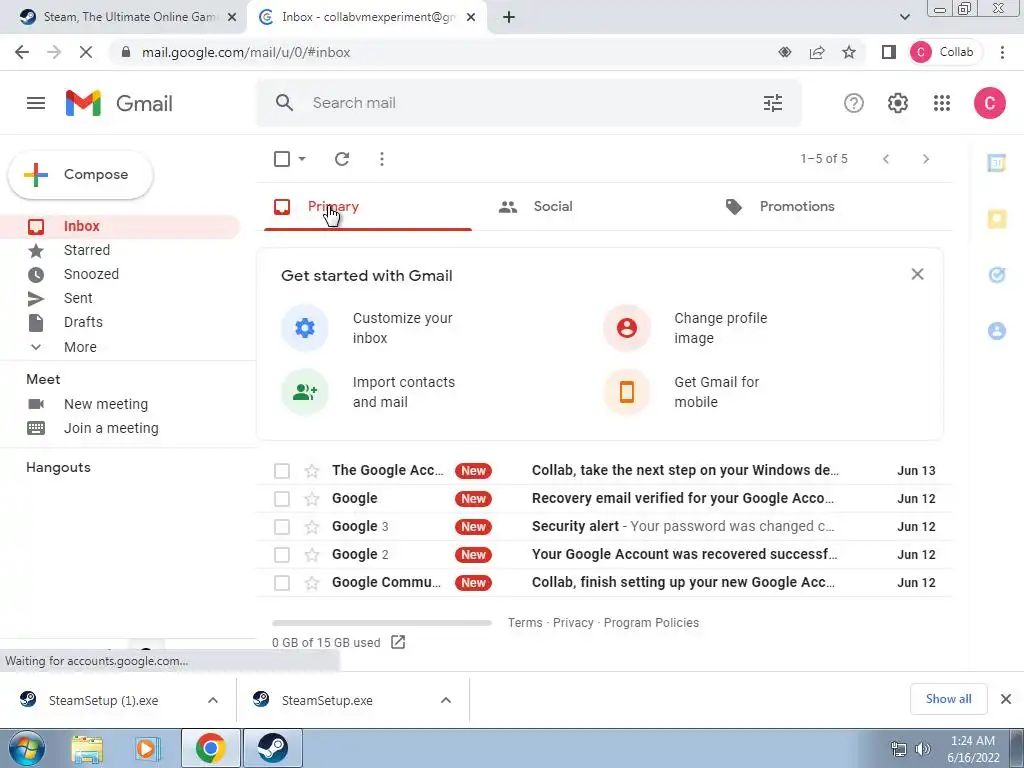Star the Security alert email

click(x=312, y=526)
